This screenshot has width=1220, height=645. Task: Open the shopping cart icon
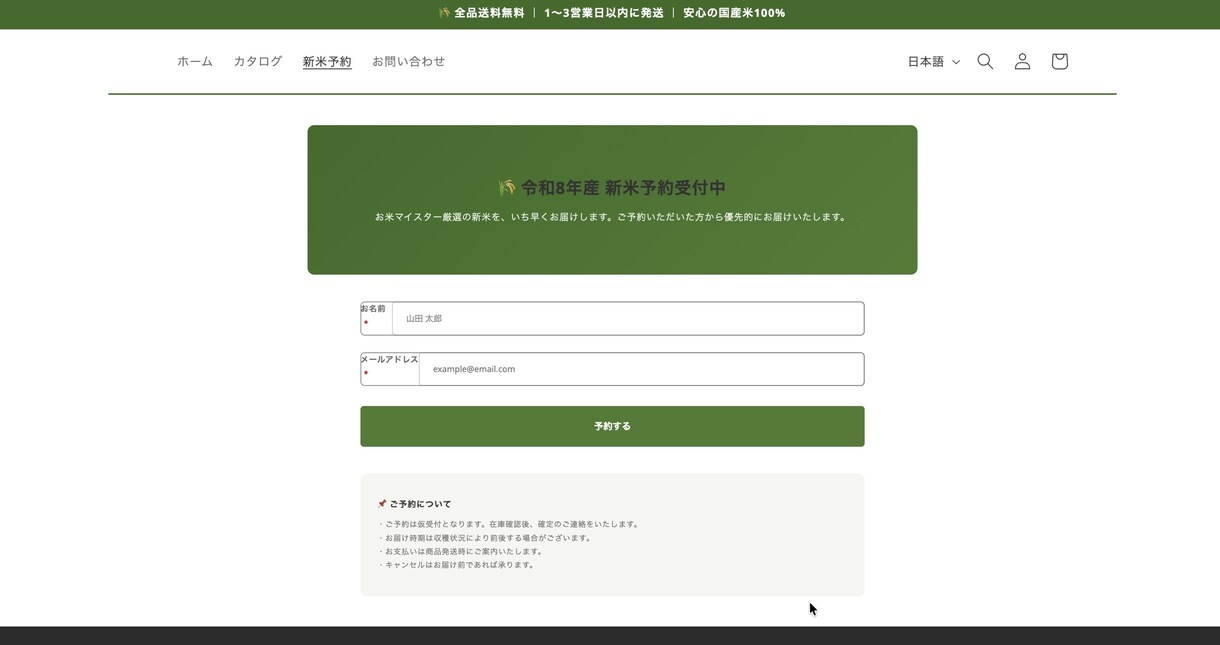point(1060,61)
